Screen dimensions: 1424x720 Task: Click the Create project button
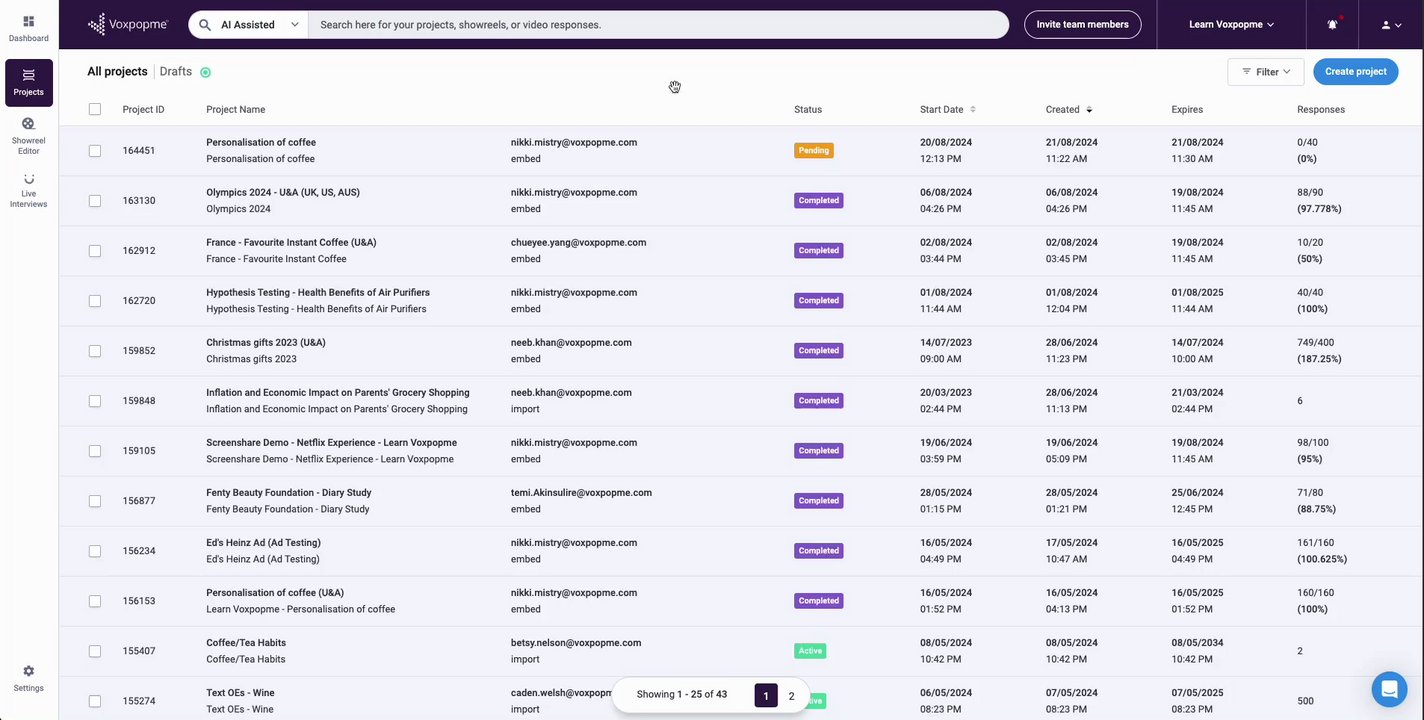(x=1355, y=72)
